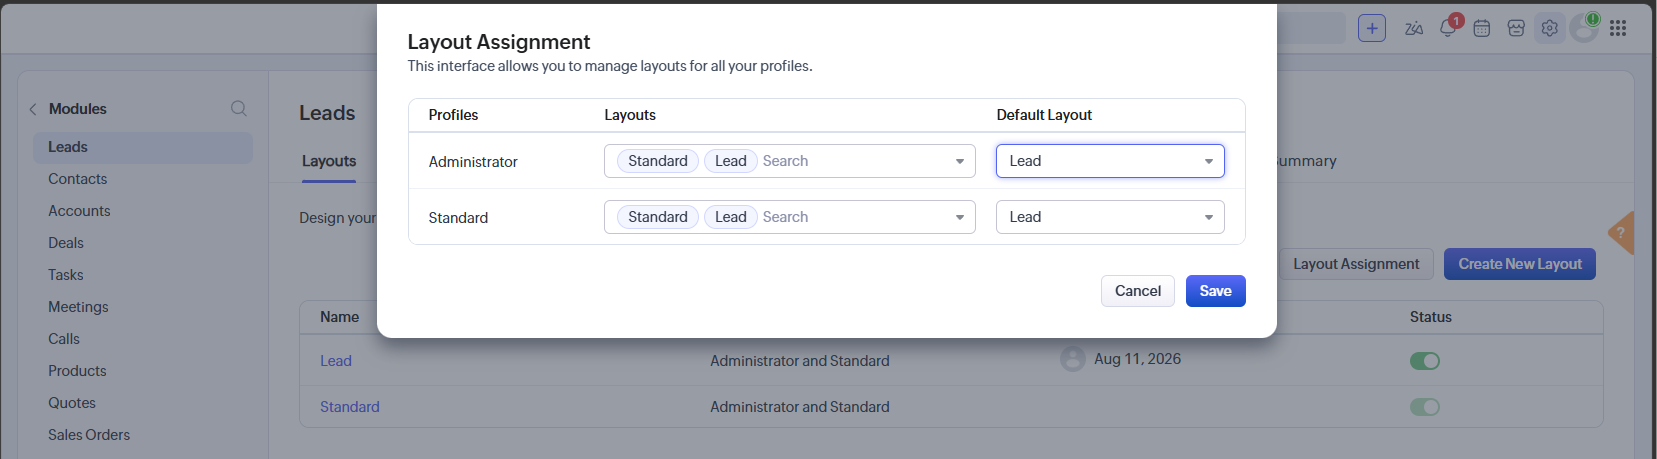Click the Aug 11, 2026 date
This screenshot has height=459, width=1657.
(x=1137, y=359)
